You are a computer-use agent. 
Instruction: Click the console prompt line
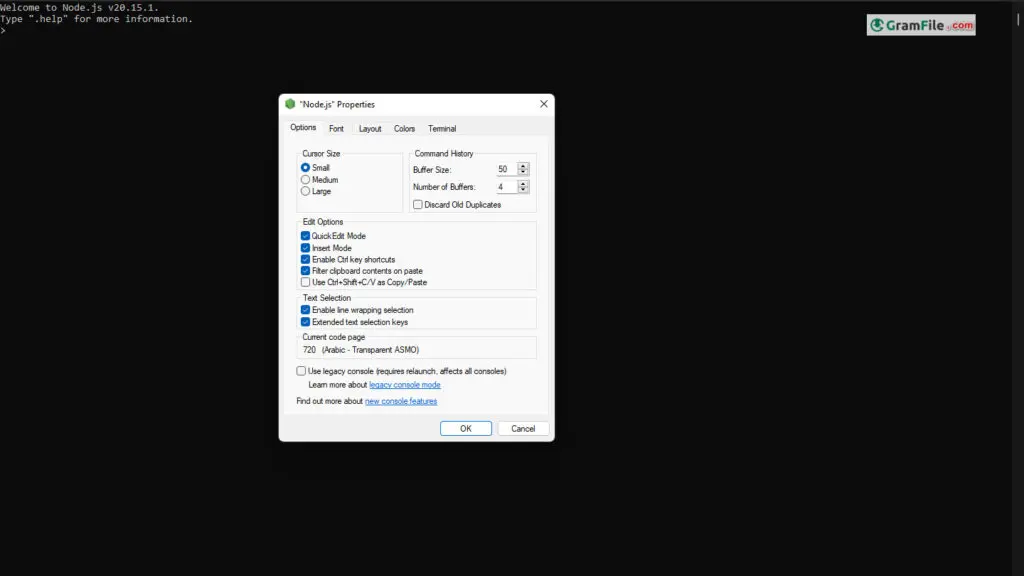3,31
